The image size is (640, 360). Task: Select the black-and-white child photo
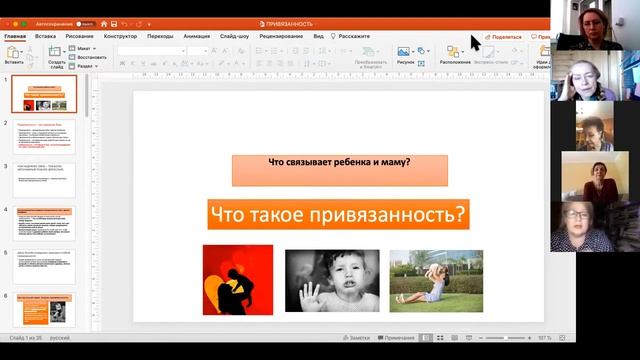[x=332, y=281]
